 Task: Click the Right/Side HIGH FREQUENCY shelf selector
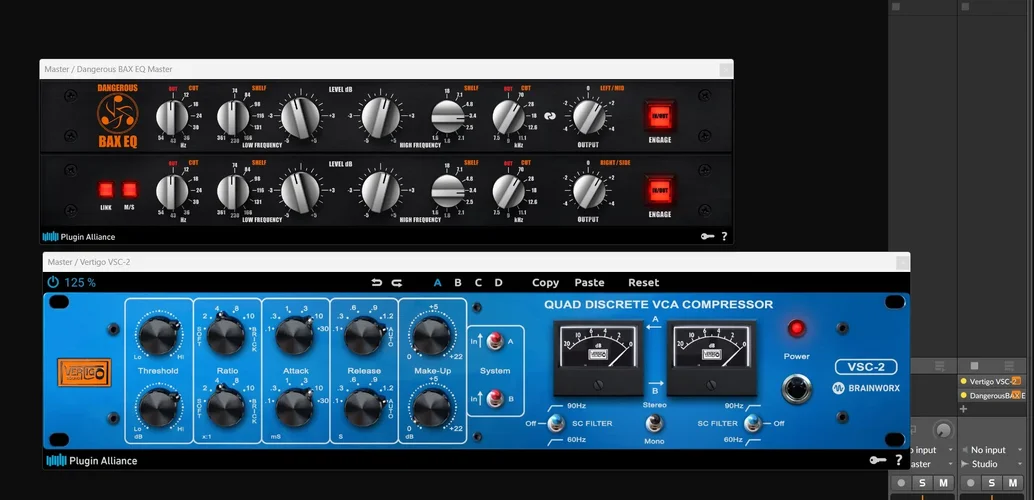(448, 191)
